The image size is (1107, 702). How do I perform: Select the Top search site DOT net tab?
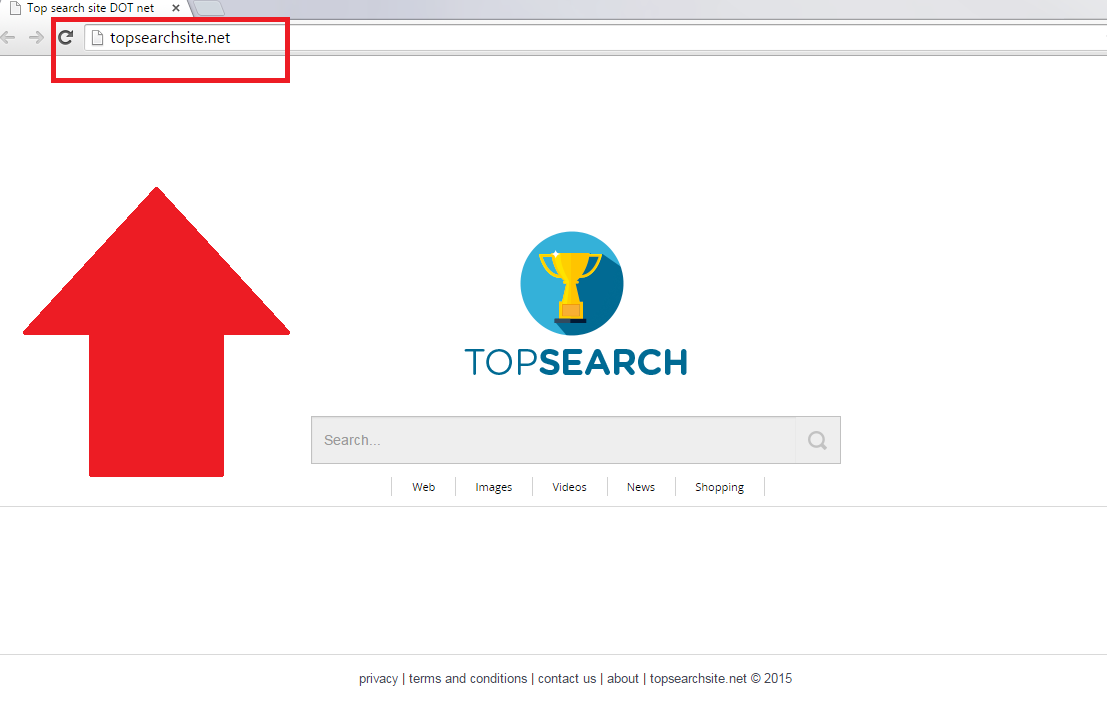point(90,8)
